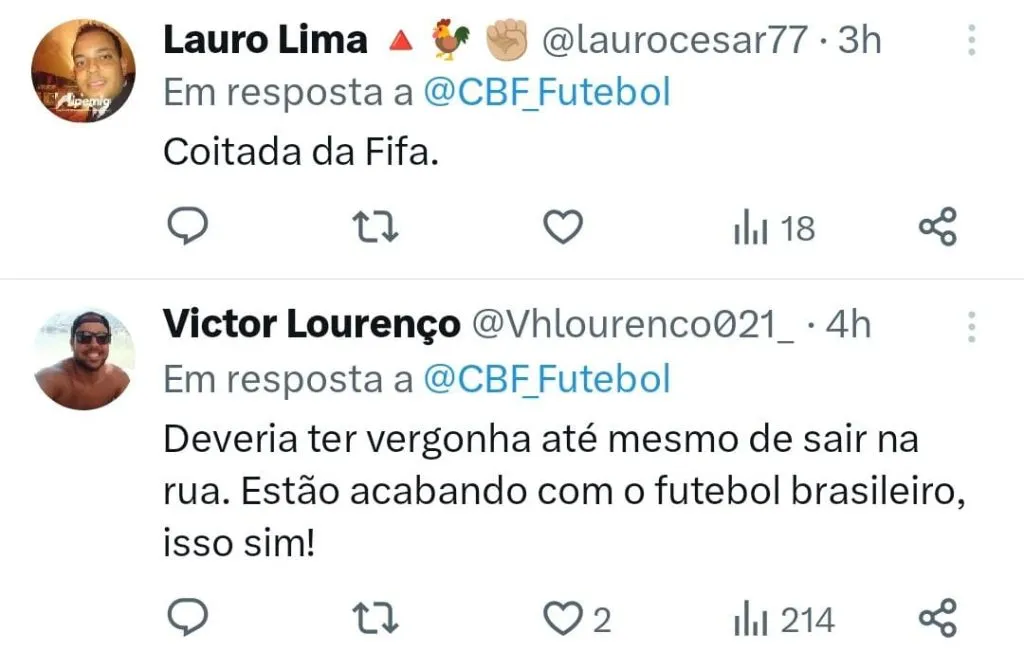View analytics showing 214 views
This screenshot has height=669, width=1024.
pyautogui.click(x=784, y=621)
